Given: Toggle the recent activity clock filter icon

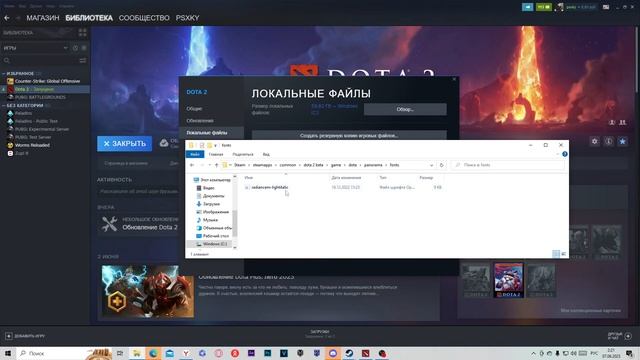Looking at the screenshot, I should [x=76, y=48].
